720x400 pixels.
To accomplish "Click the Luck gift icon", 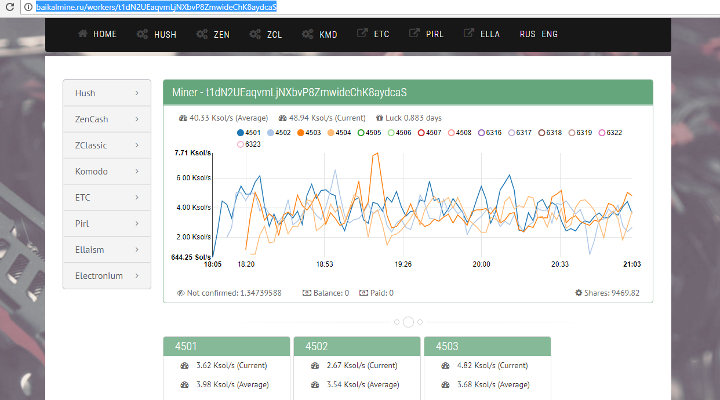I will [379, 118].
